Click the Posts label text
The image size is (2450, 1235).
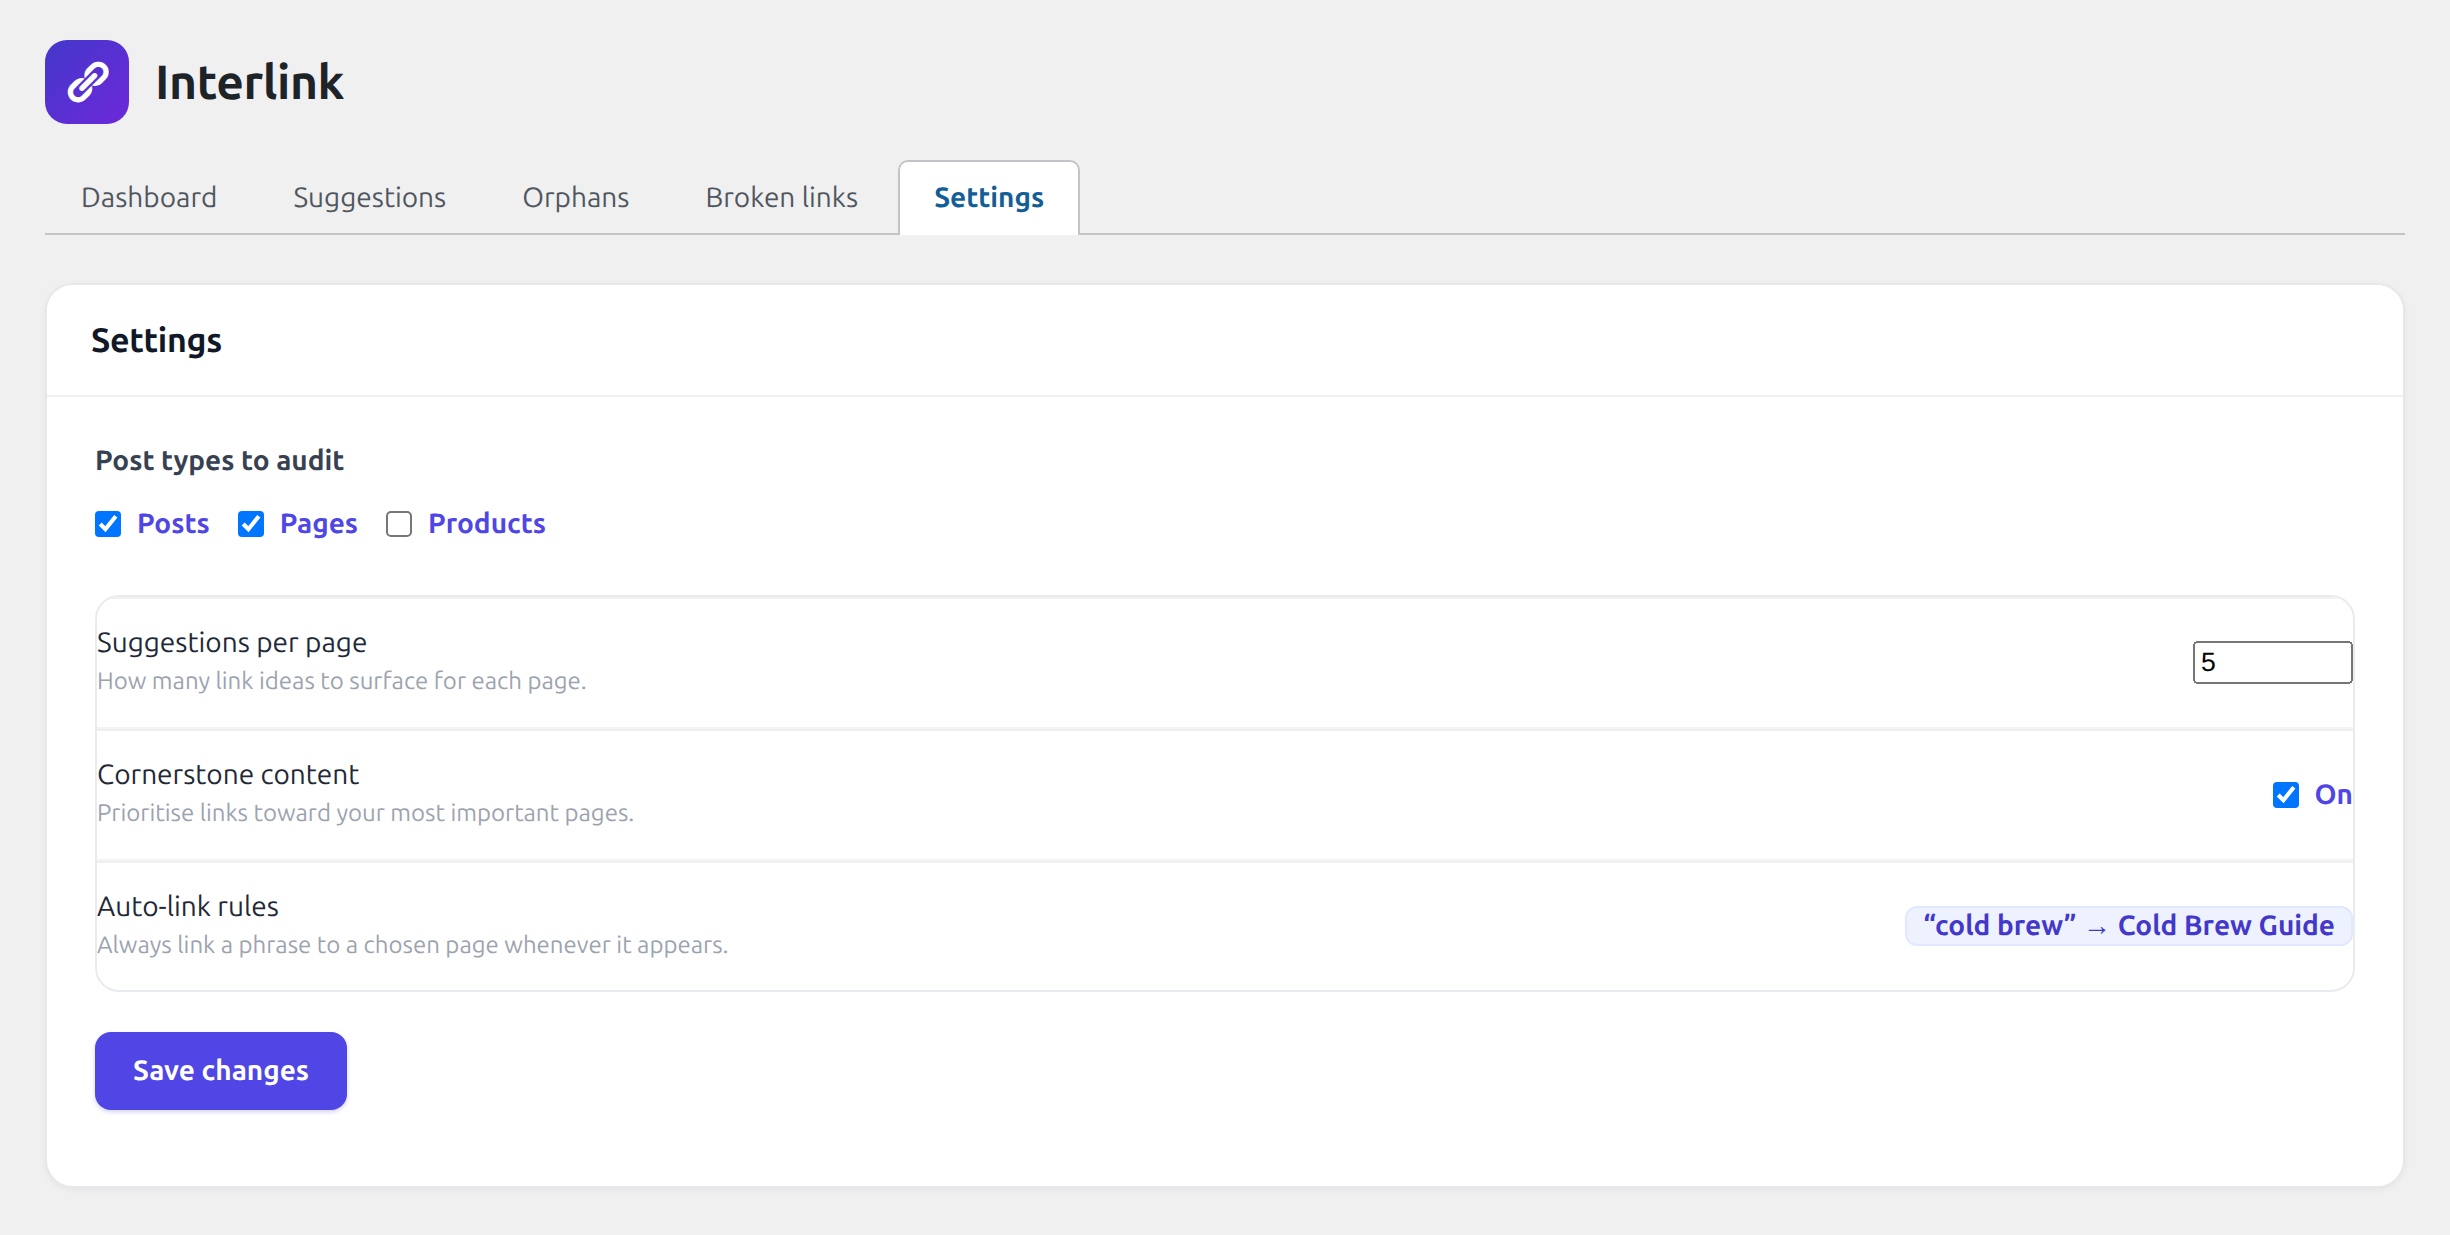pyautogui.click(x=173, y=524)
